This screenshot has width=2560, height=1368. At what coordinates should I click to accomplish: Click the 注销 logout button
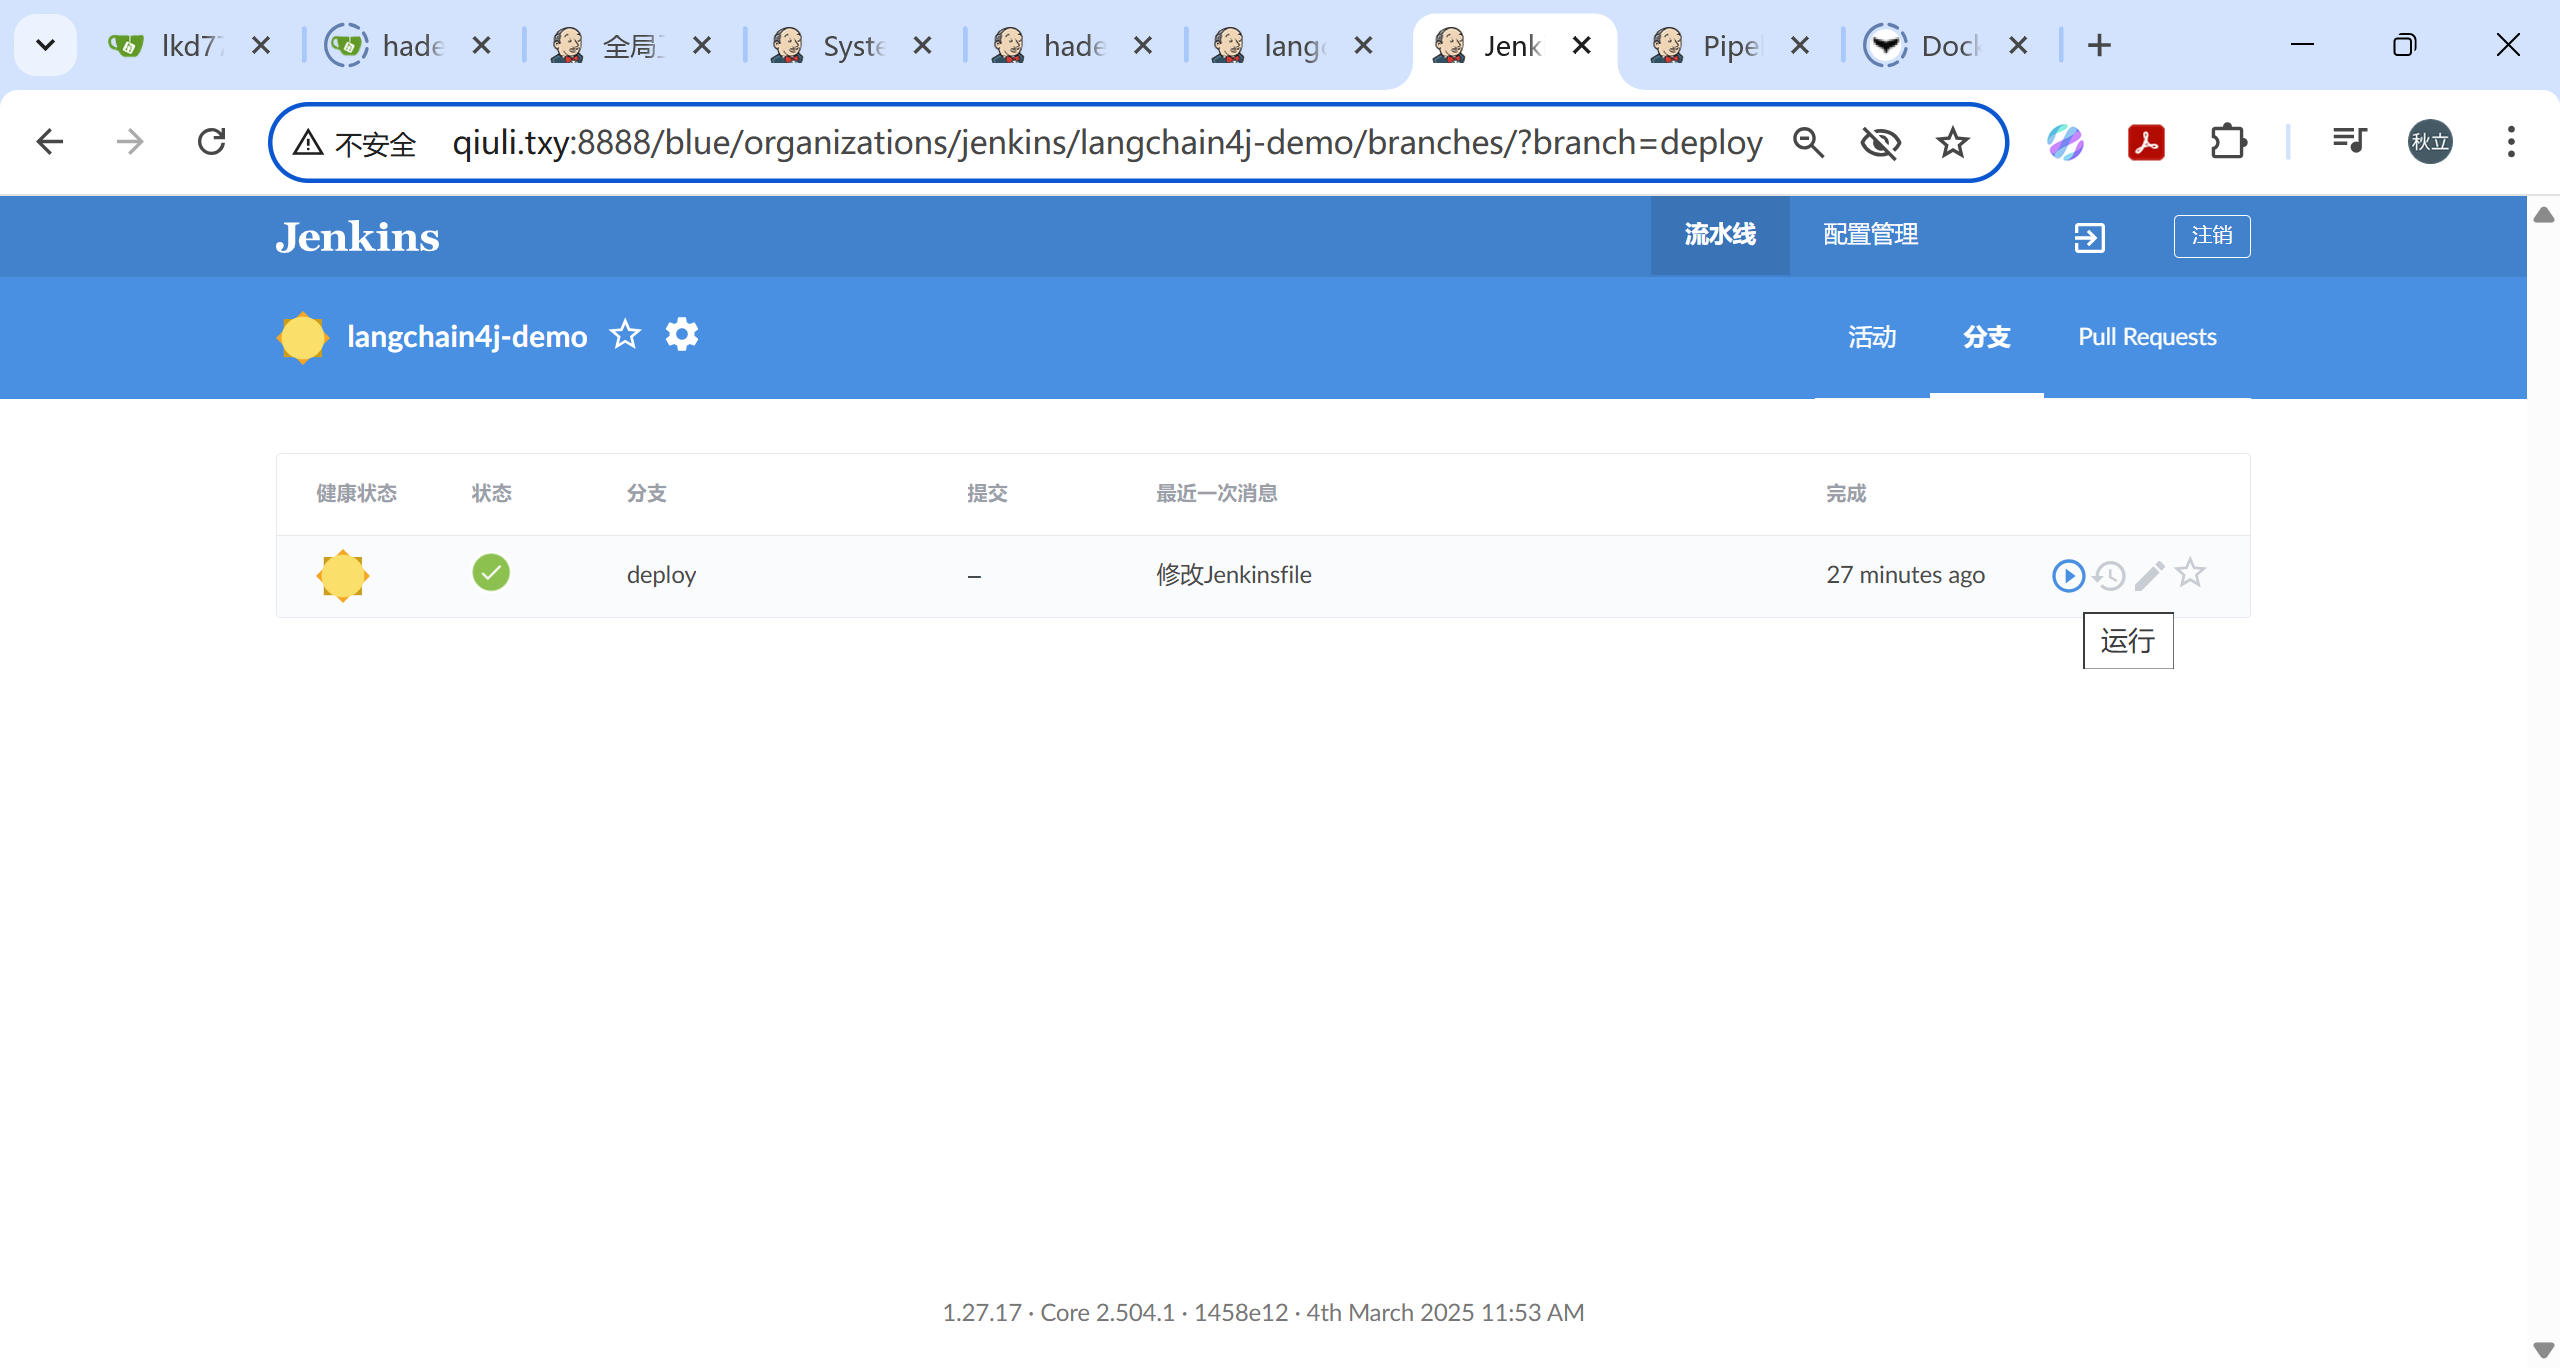tap(2211, 236)
